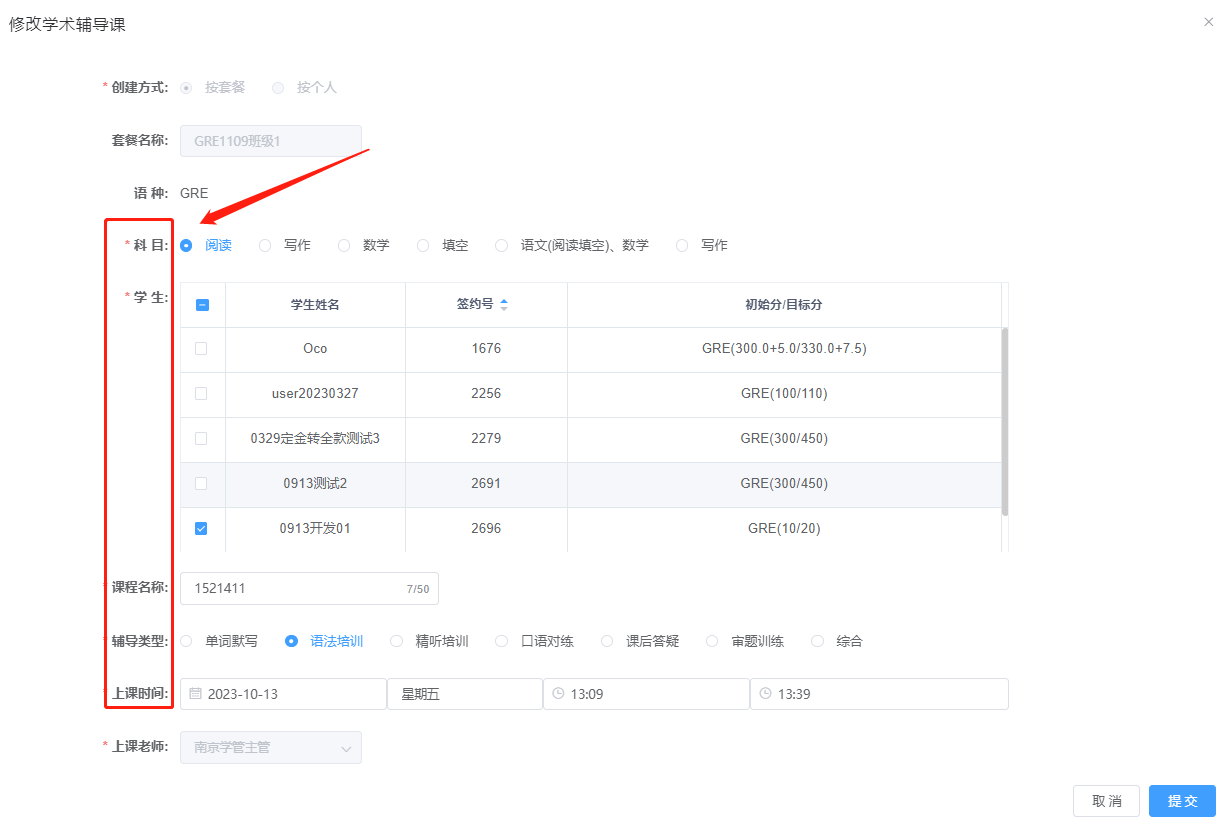This screenshot has height=836, width=1224.
Task: Click the 取消 cancel button
Action: click(x=1106, y=801)
